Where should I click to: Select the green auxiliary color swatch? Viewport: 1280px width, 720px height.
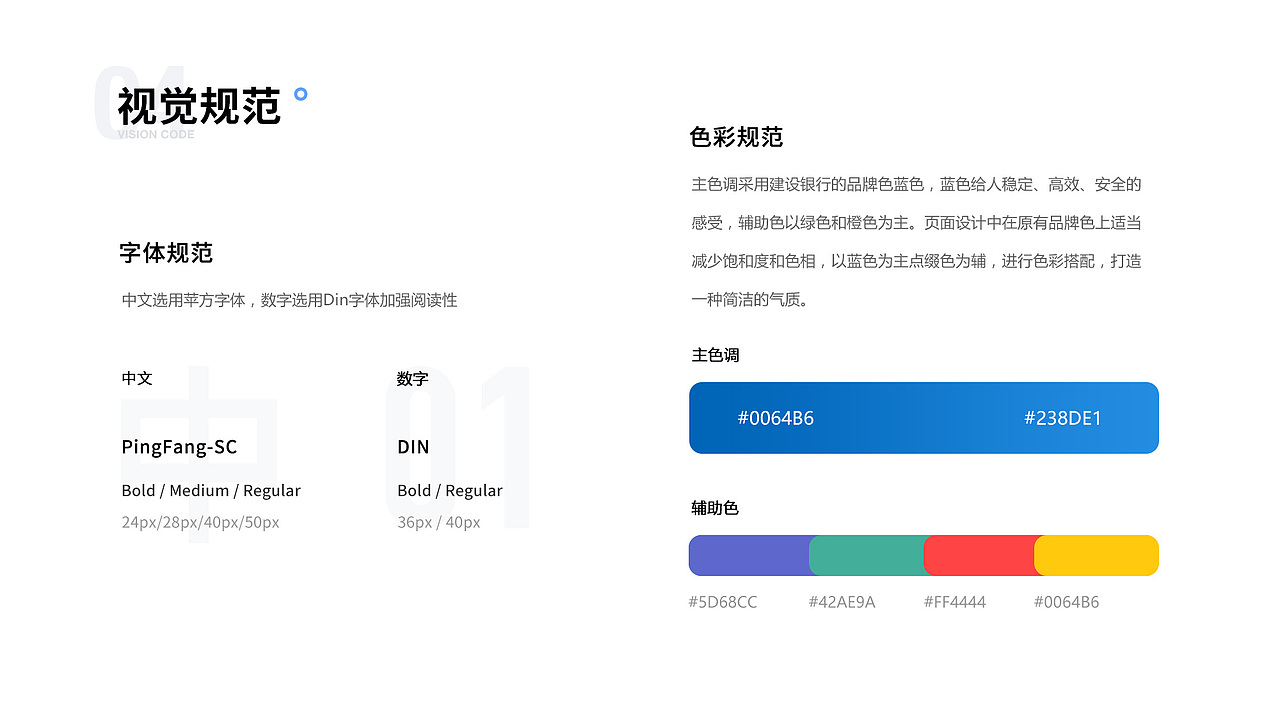[868, 555]
